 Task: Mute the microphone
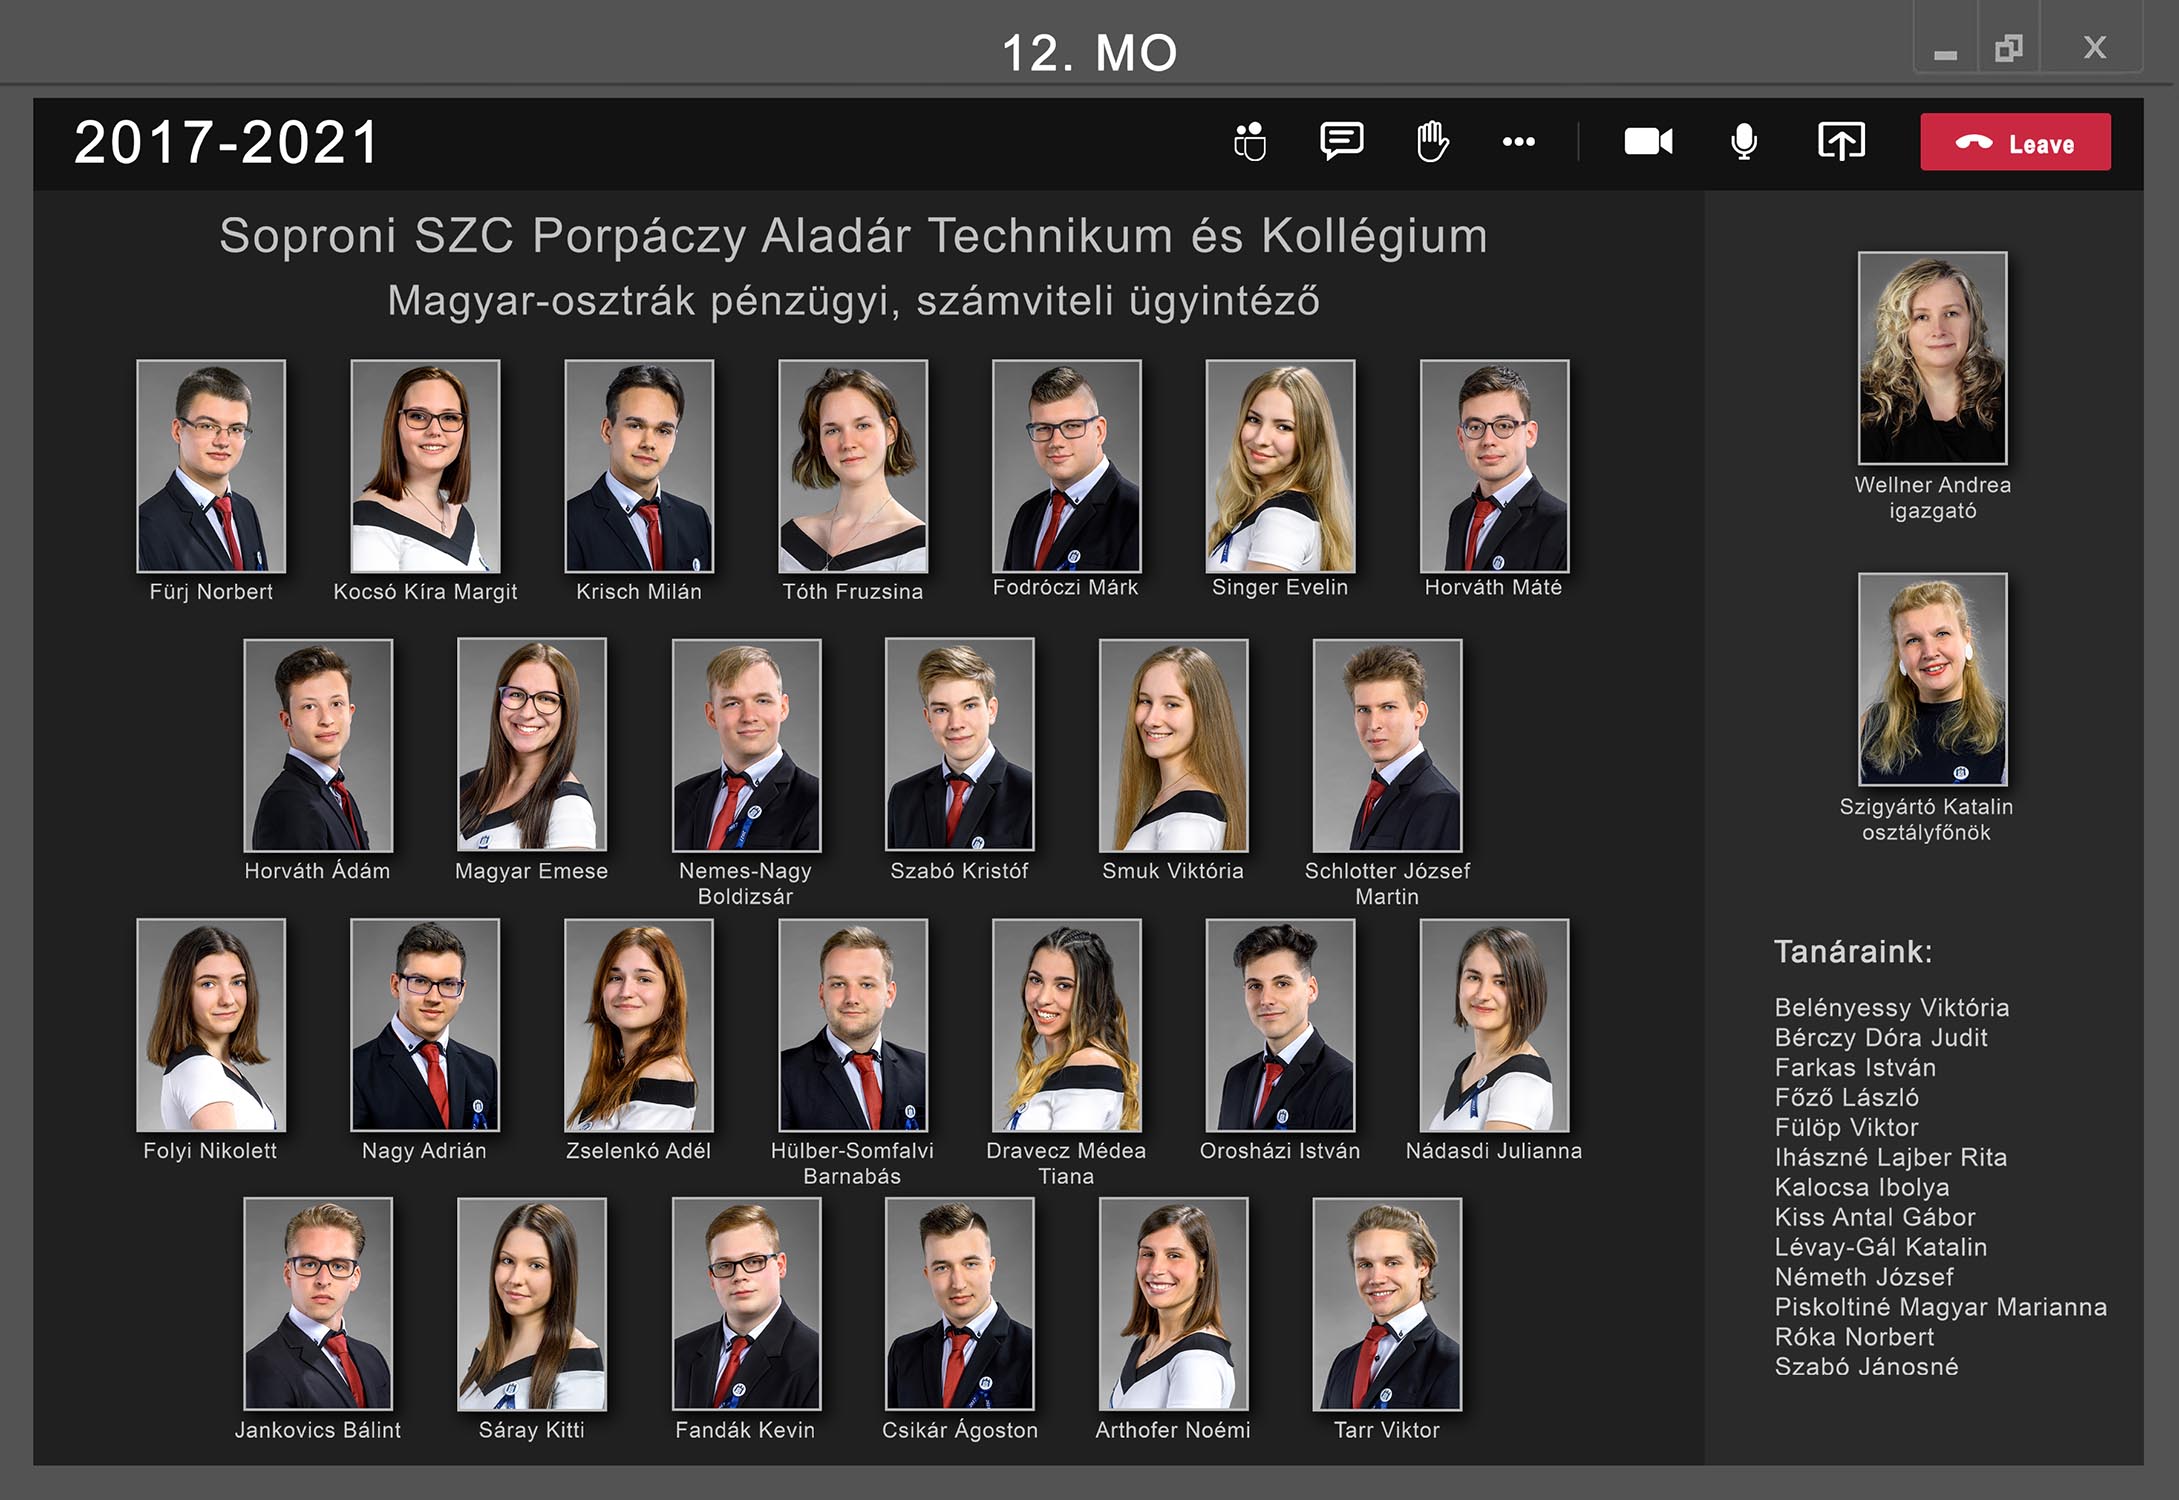click(1744, 142)
